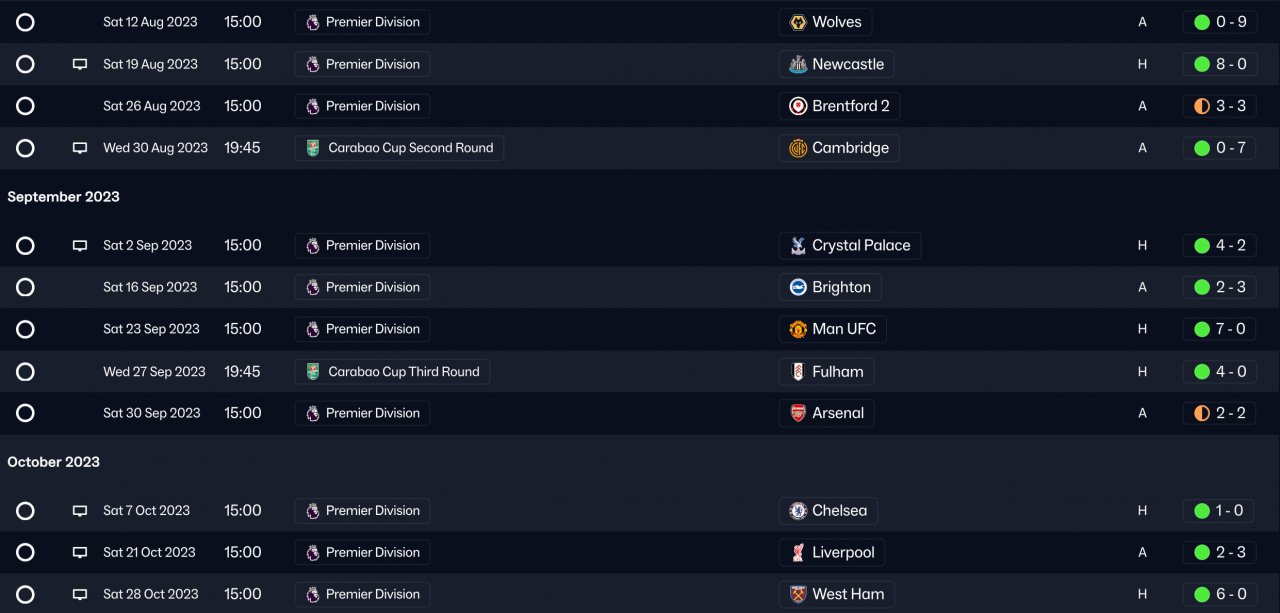The image size is (1280, 613).
Task: Click the Liverpool crest icon
Action: coord(798,553)
